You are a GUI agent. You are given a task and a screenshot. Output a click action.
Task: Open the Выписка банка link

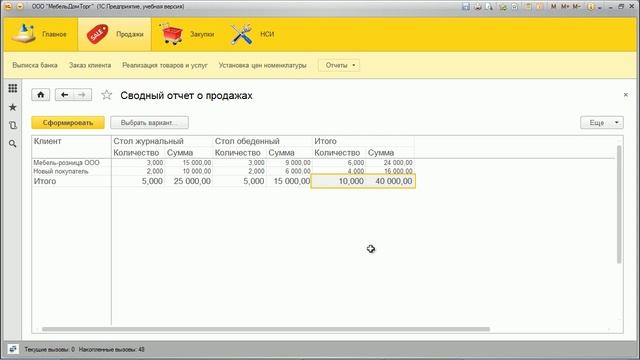tap(35, 65)
